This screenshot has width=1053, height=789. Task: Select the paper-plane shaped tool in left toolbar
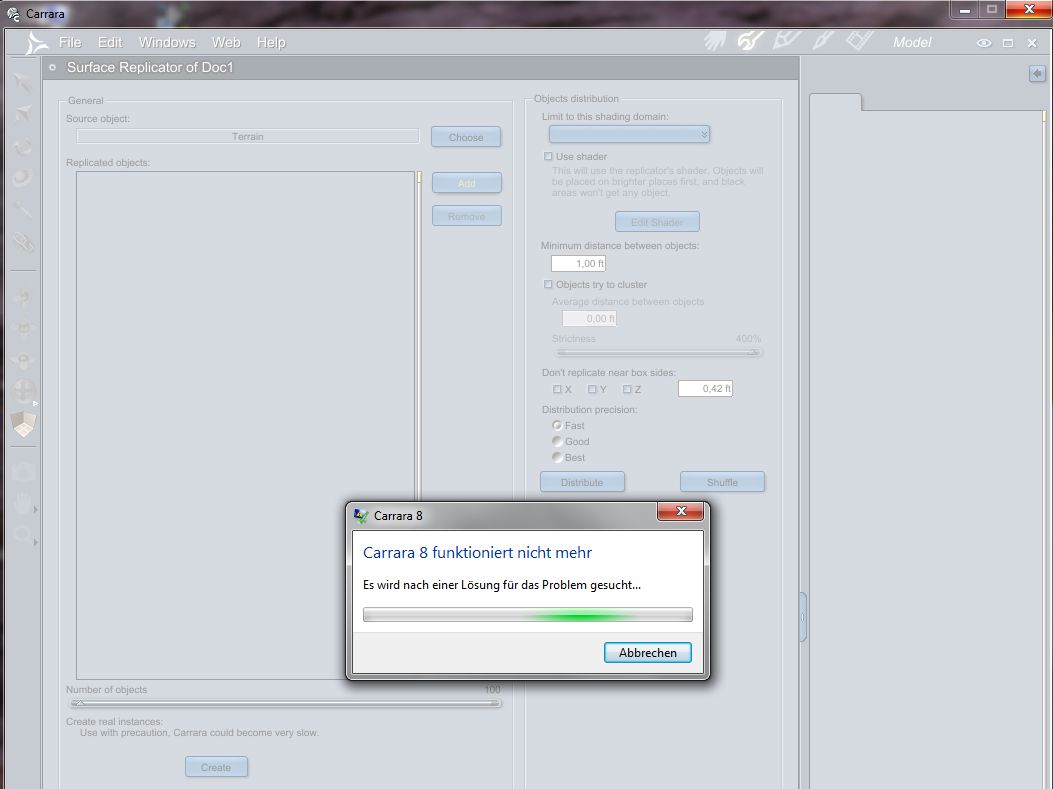(x=23, y=113)
